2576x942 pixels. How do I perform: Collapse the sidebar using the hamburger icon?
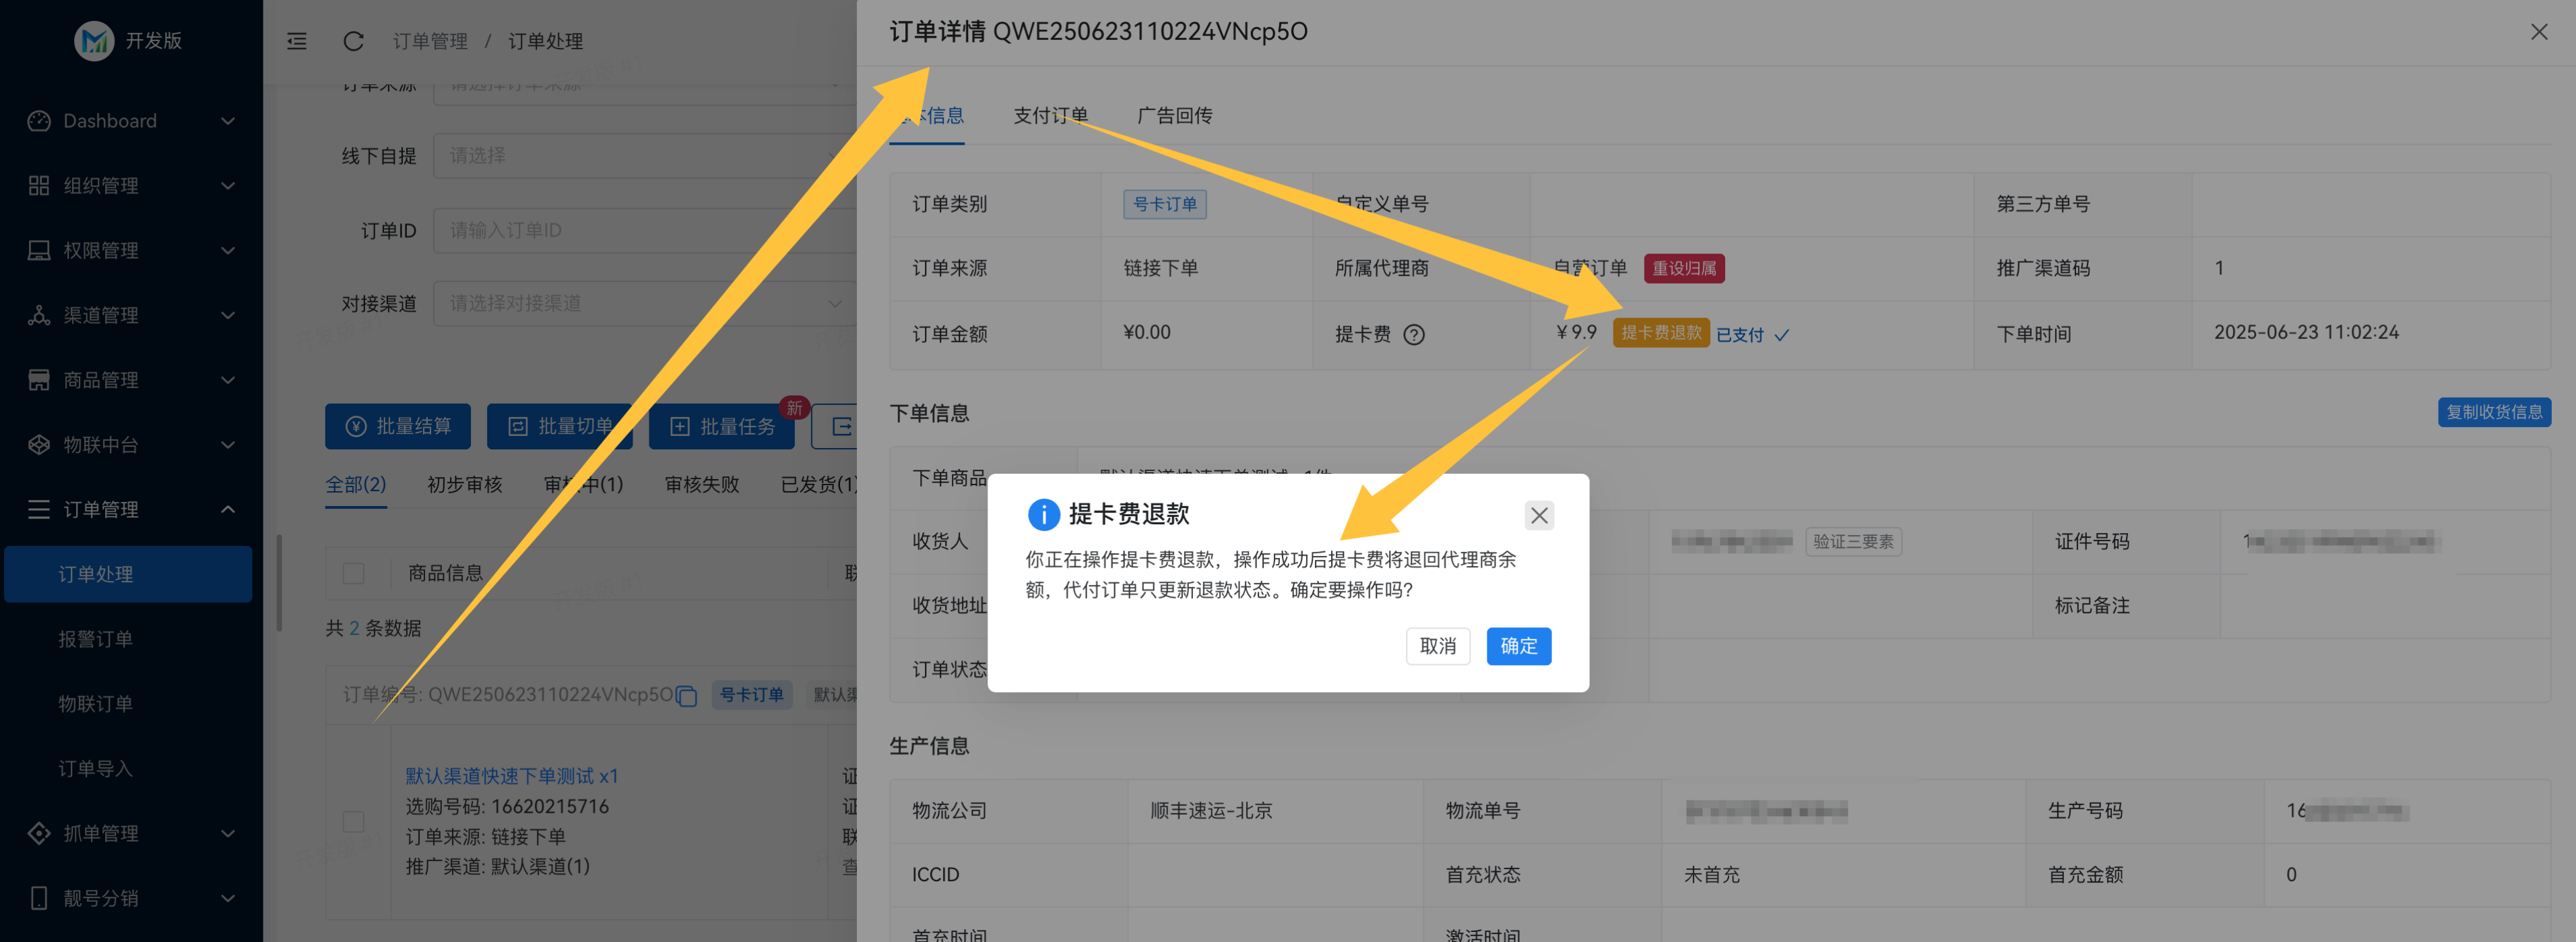296,41
